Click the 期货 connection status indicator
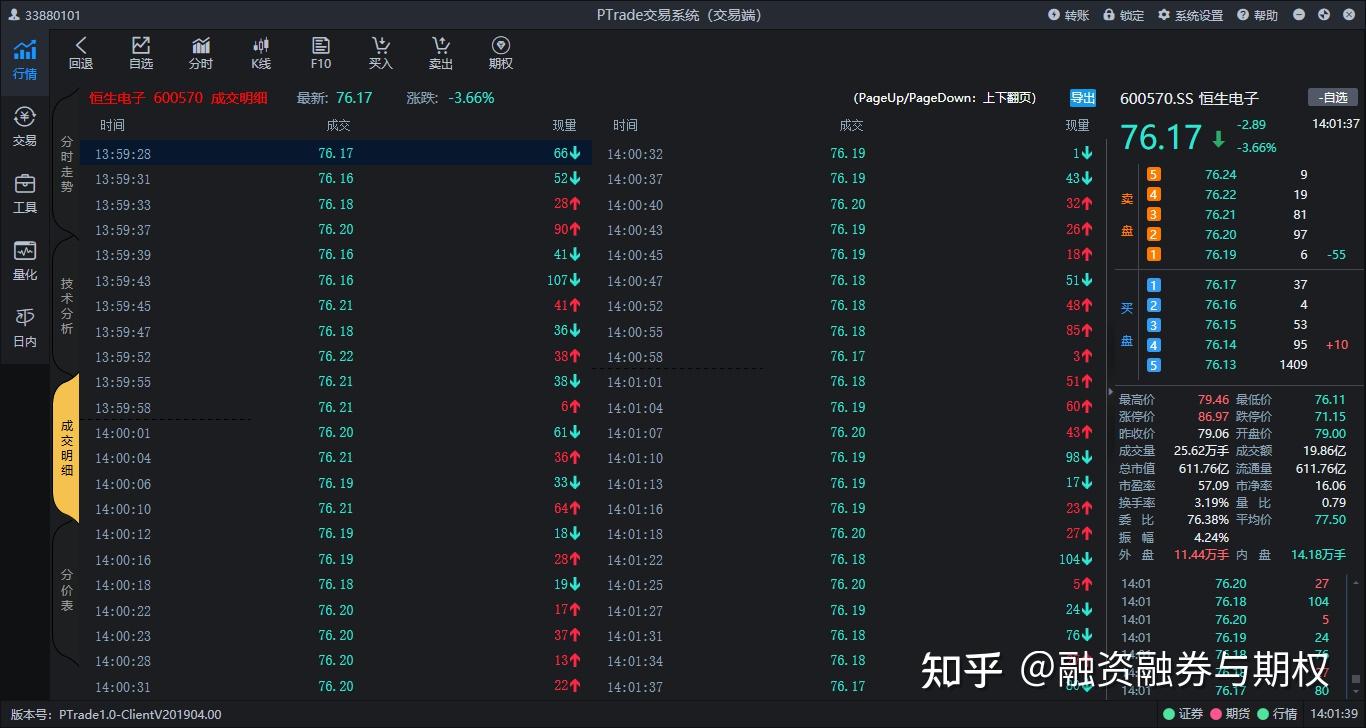This screenshot has height=728, width=1366. 1230,714
